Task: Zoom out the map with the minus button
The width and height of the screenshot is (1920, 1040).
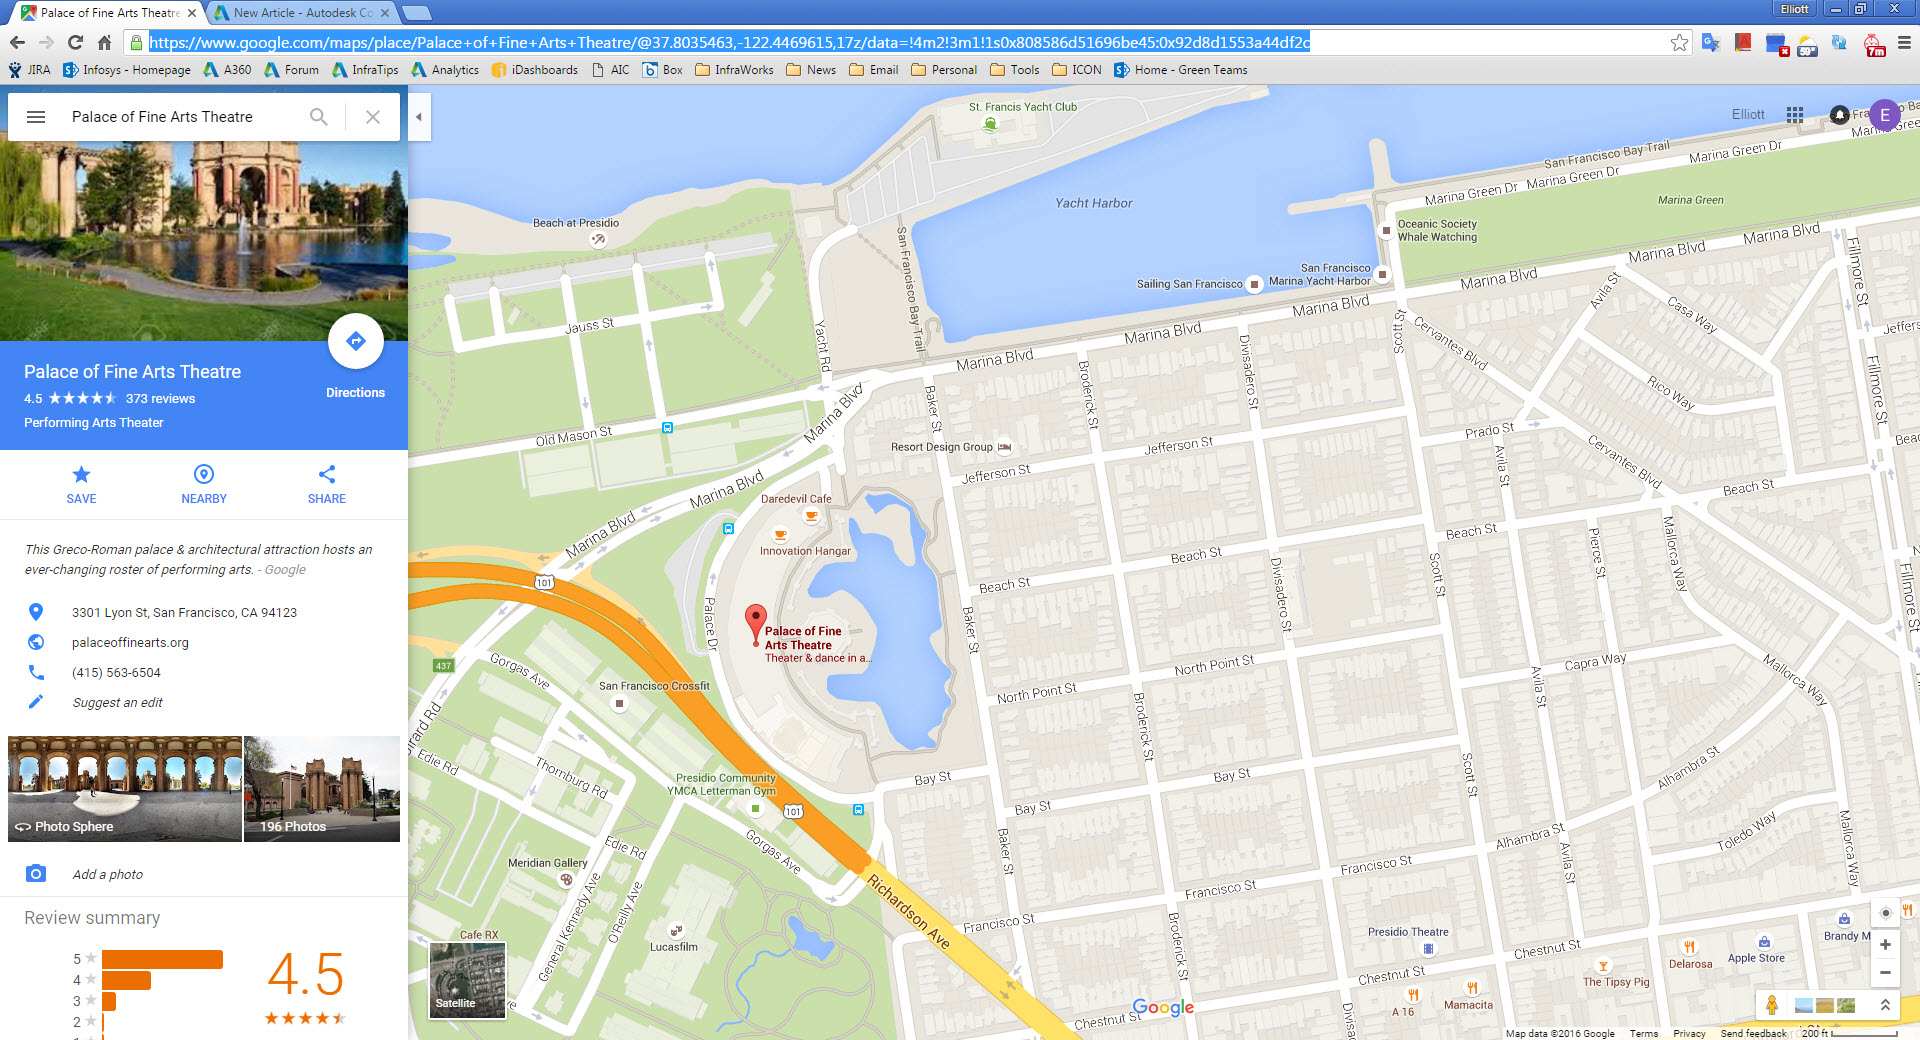Action: pos(1885,972)
